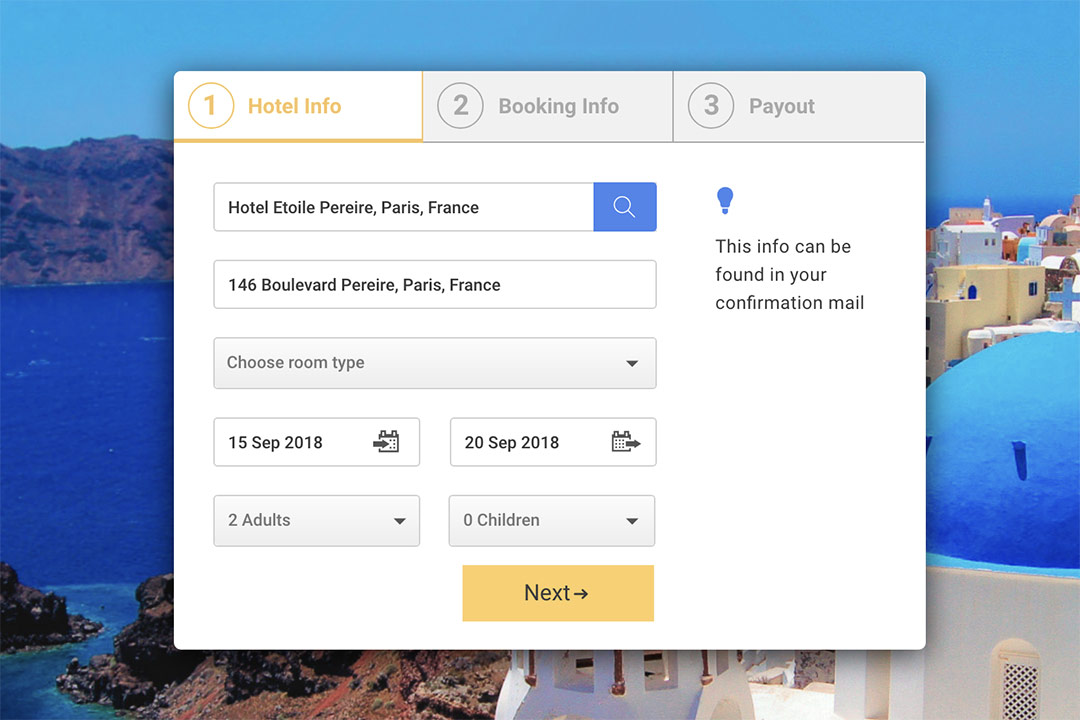The width and height of the screenshot is (1080, 720).
Task: Switch to the Payout tab
Action: [781, 106]
